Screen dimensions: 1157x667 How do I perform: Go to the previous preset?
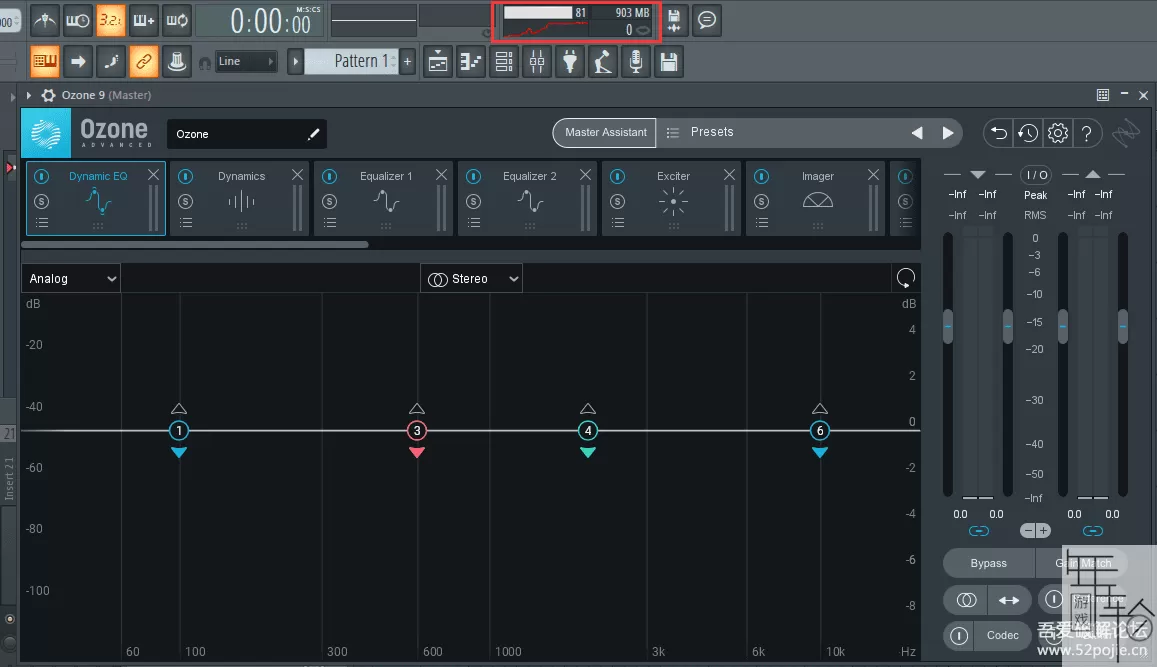tap(917, 133)
